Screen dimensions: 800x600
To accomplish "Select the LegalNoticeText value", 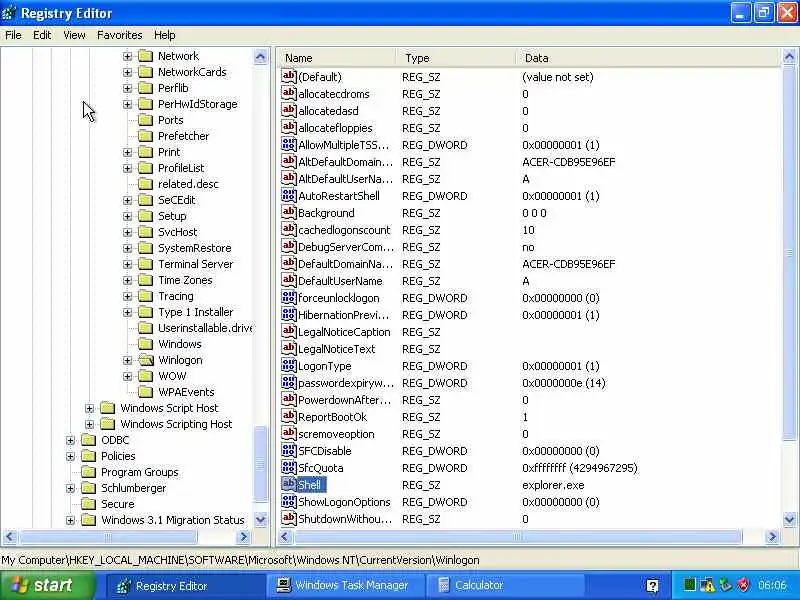I will coord(336,349).
